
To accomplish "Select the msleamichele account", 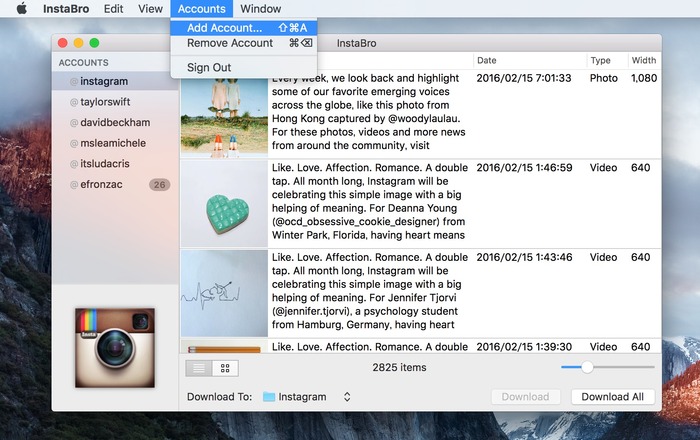I will pyautogui.click(x=115, y=143).
